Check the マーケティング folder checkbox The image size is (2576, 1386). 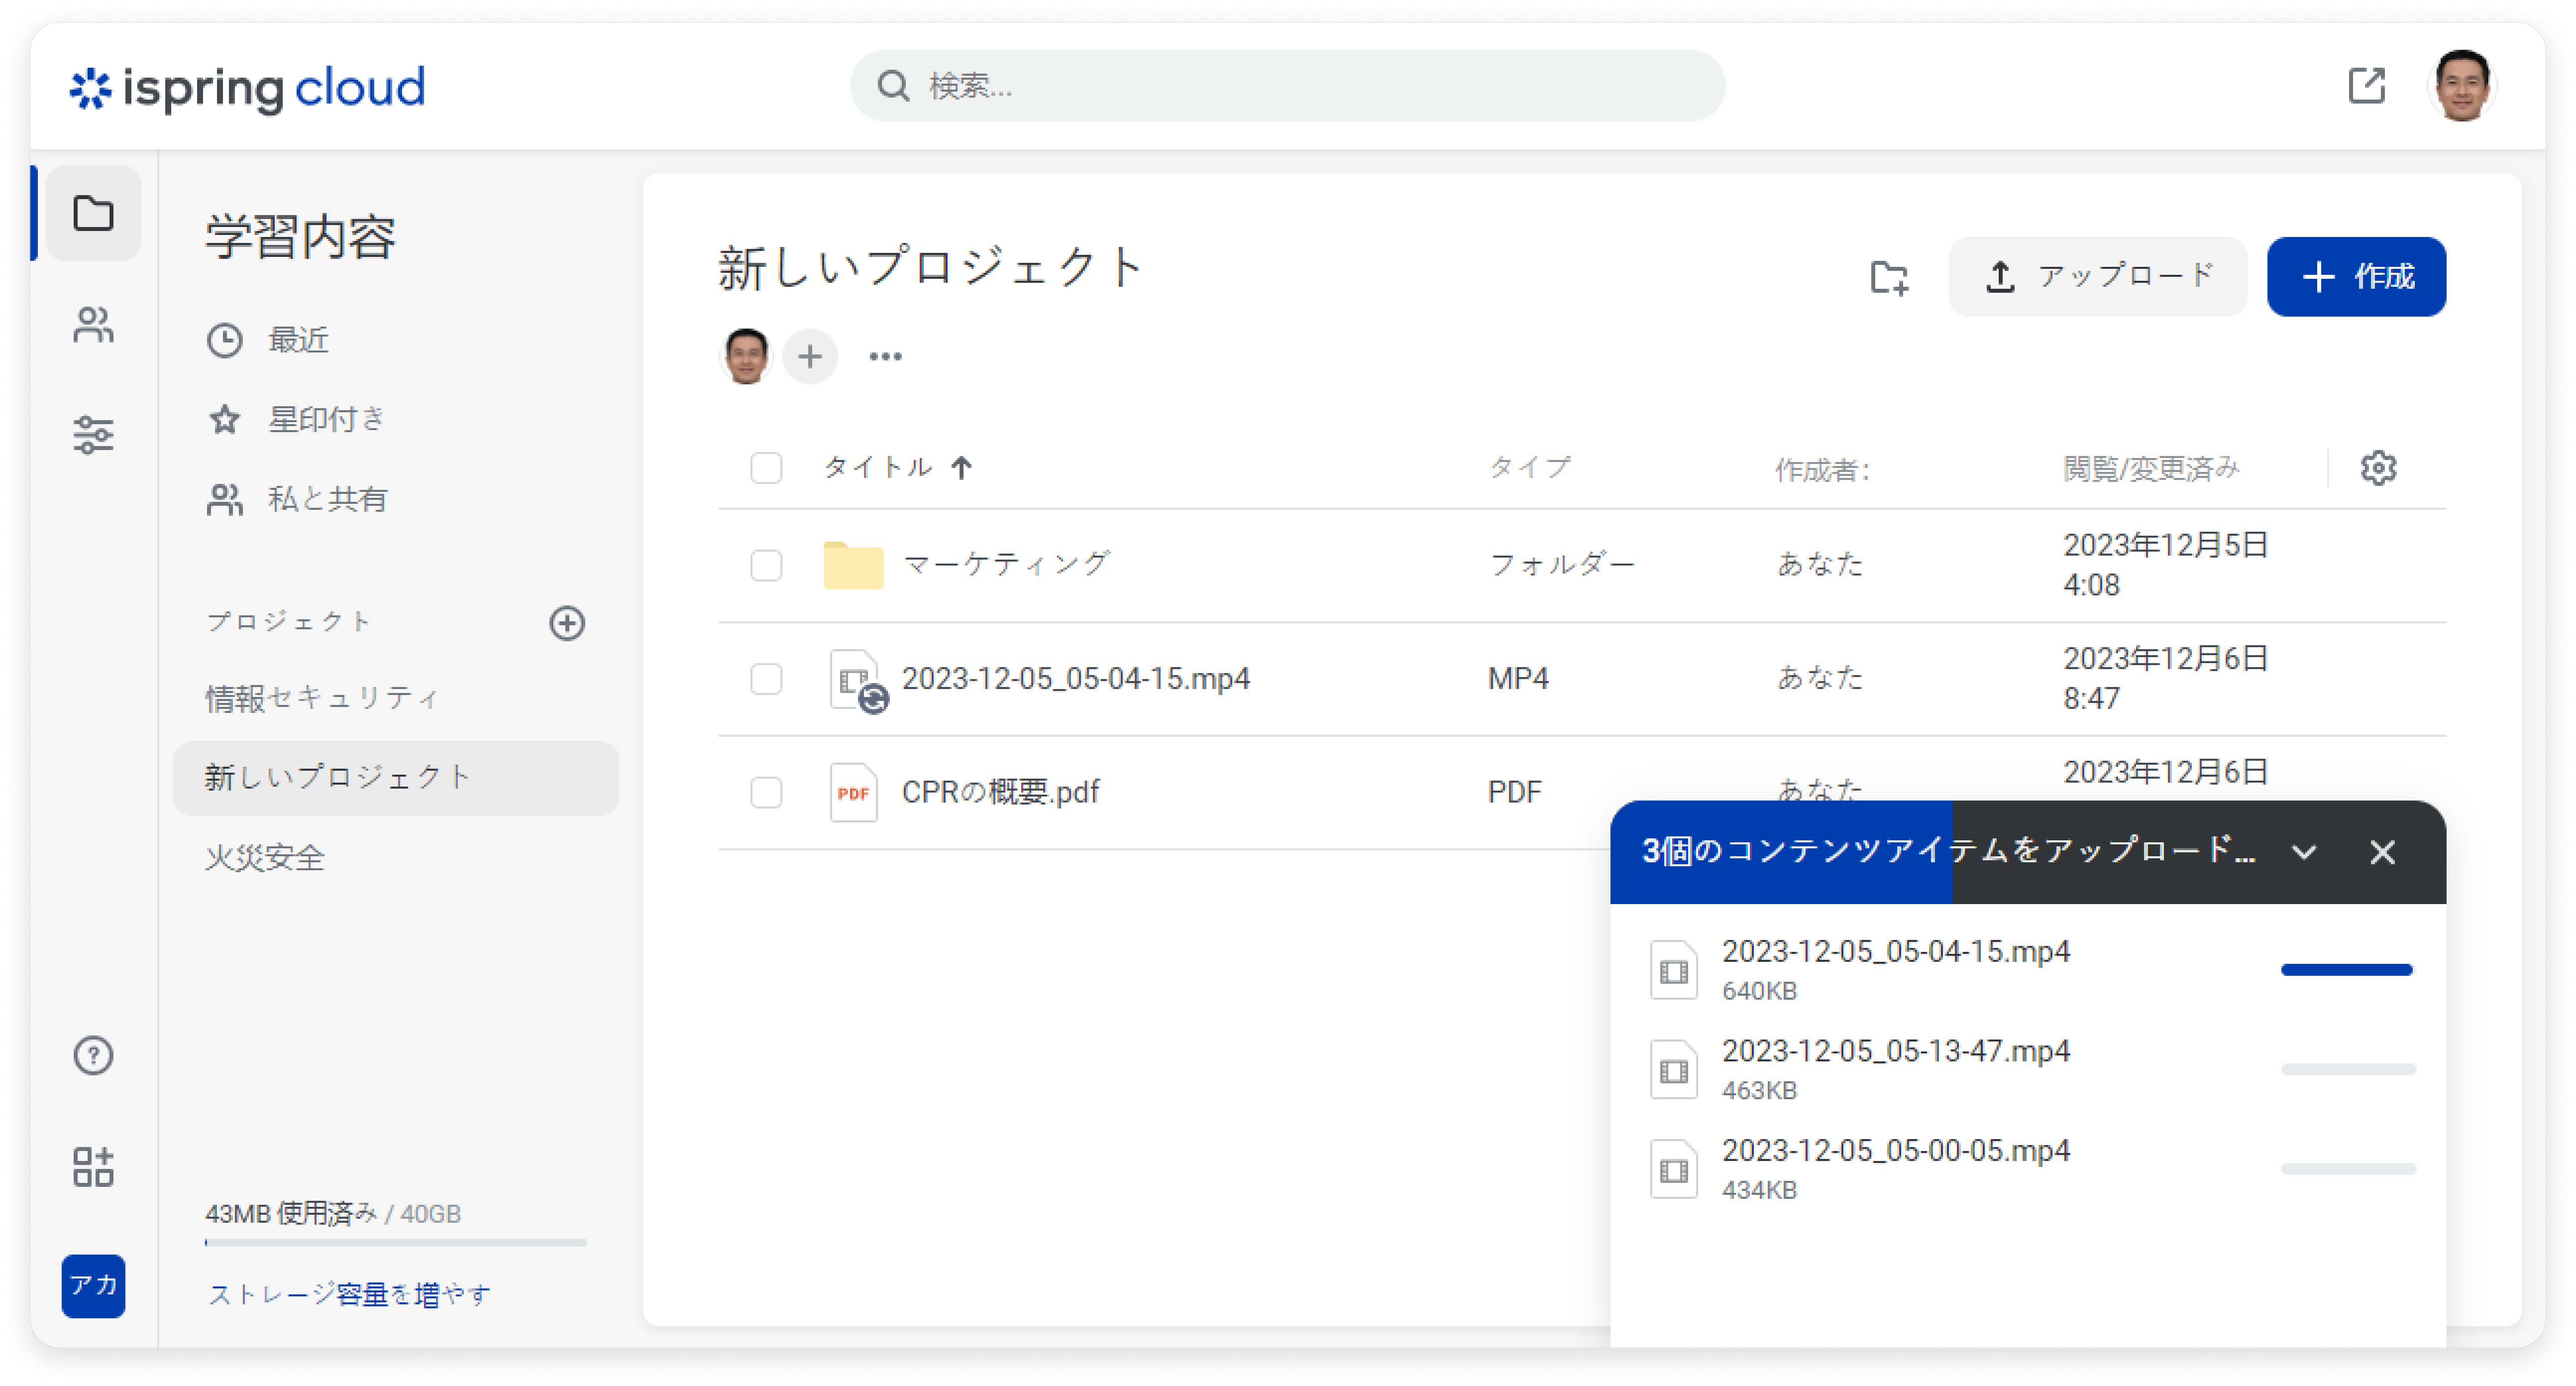[766, 565]
